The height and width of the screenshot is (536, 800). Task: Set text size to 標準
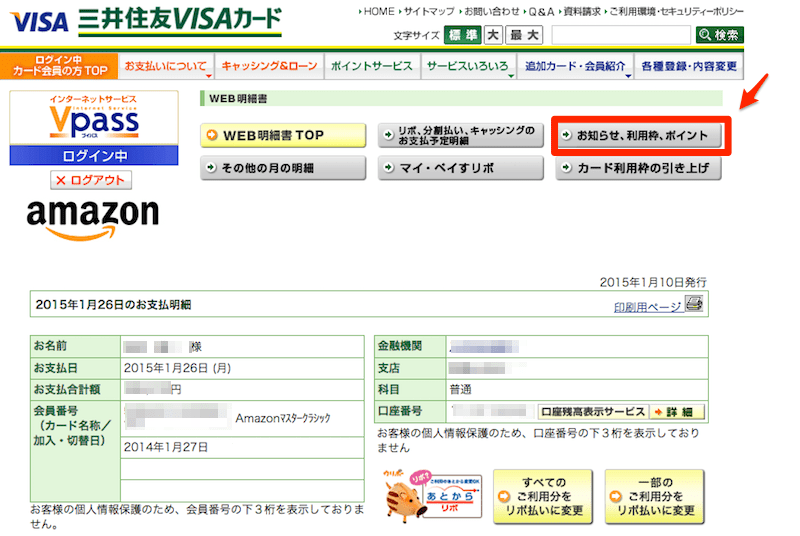pyautogui.click(x=463, y=35)
